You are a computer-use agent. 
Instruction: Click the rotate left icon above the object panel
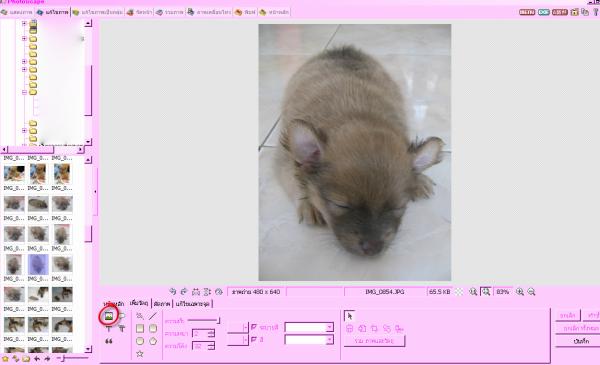(173, 292)
